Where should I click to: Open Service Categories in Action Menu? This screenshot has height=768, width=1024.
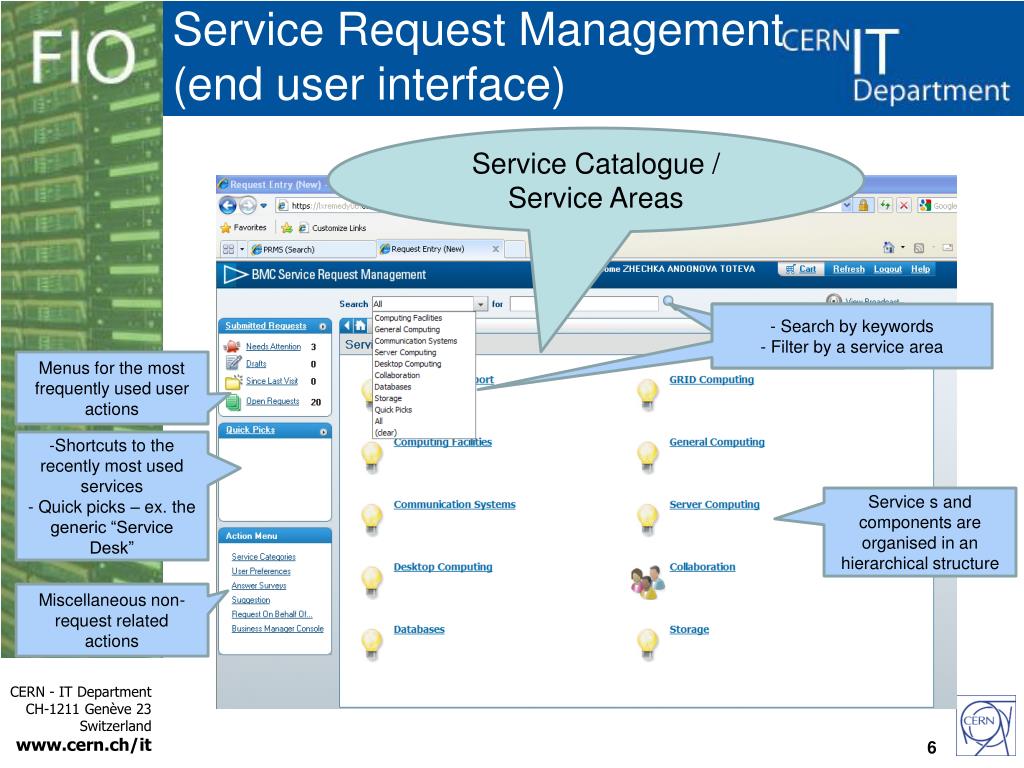click(263, 557)
